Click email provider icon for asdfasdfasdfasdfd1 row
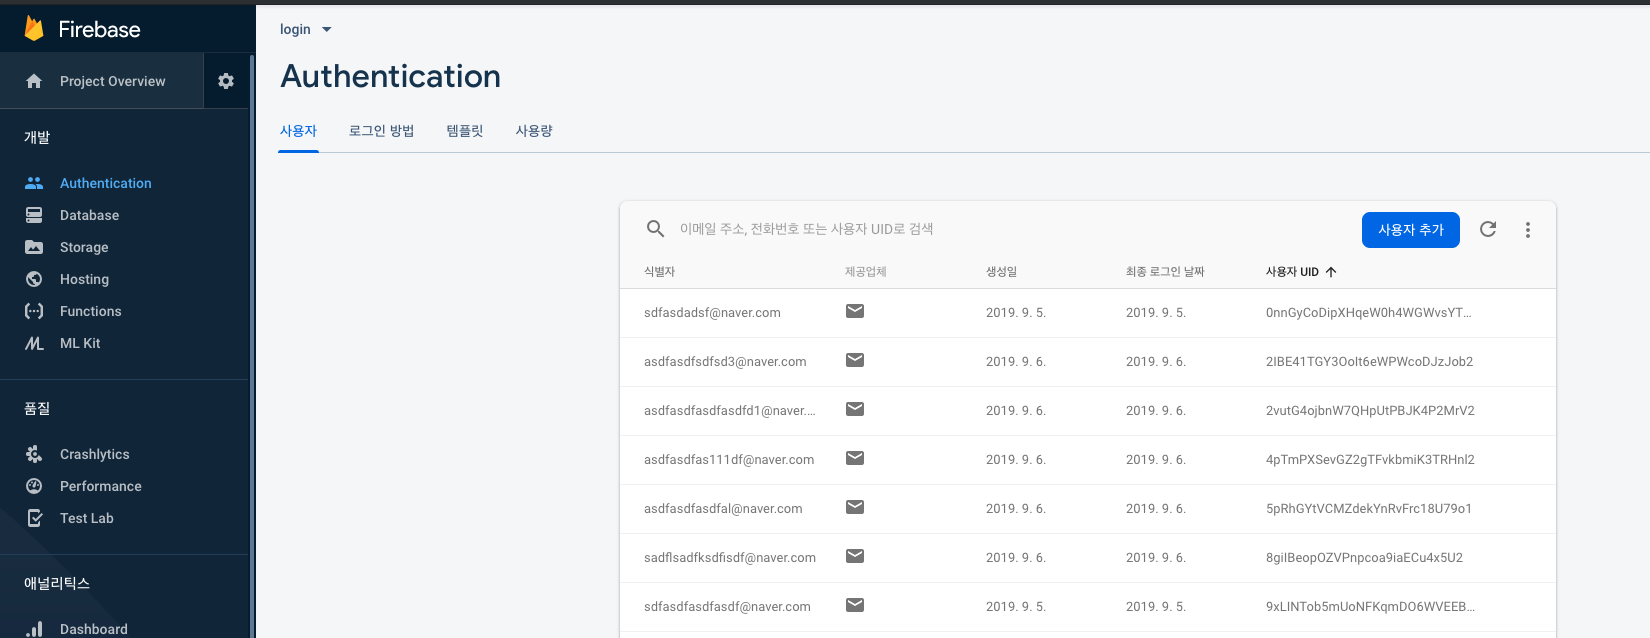Viewport: 1650px width, 638px height. (855, 409)
